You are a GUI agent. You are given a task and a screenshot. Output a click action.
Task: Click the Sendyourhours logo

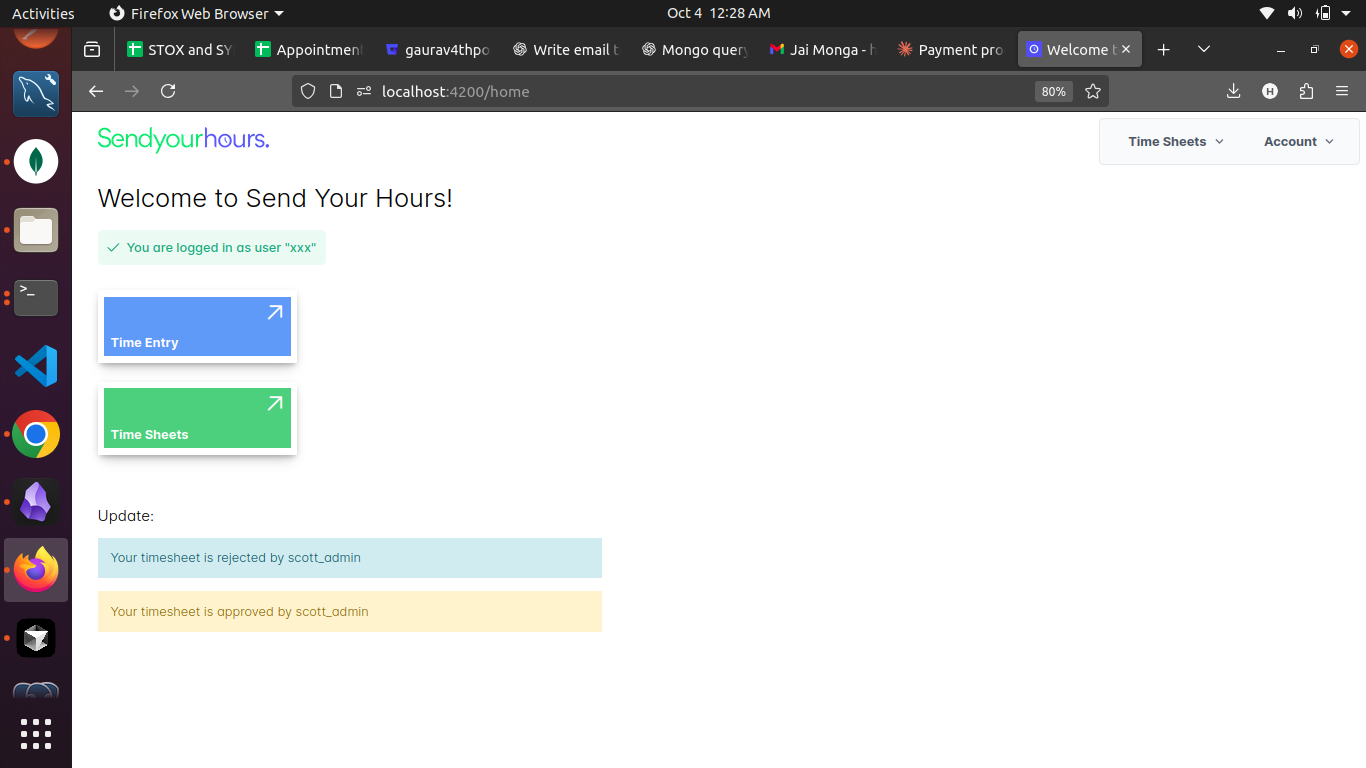pos(183,140)
